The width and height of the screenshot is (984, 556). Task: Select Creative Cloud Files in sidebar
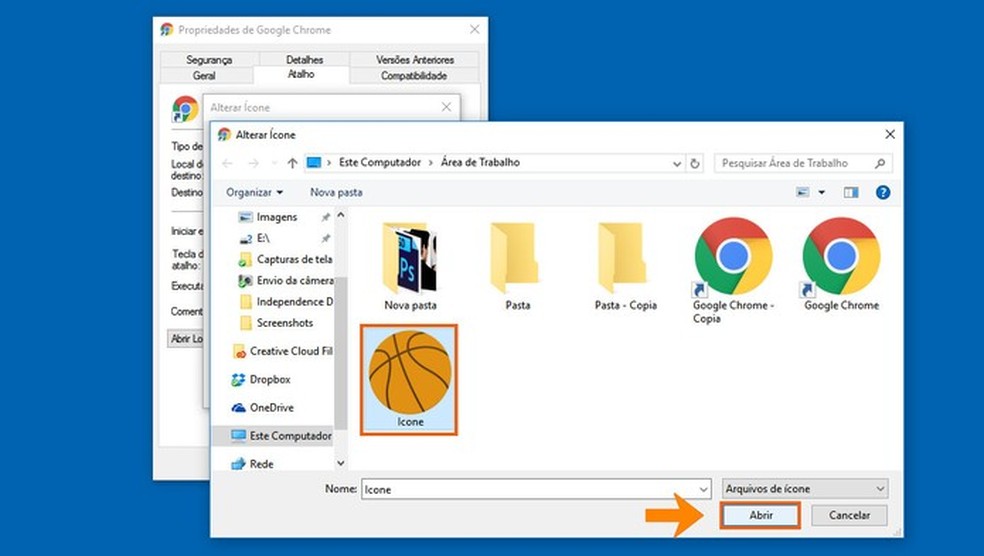(282, 351)
